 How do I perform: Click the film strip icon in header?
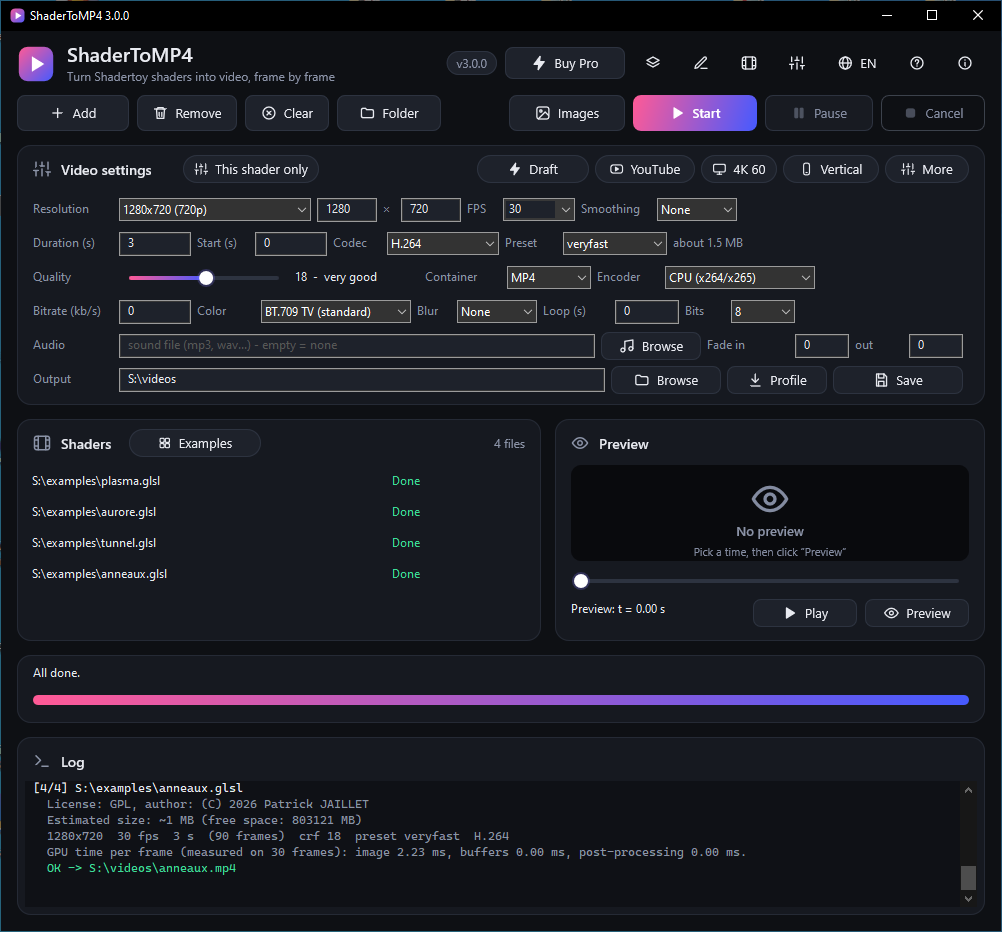[749, 63]
